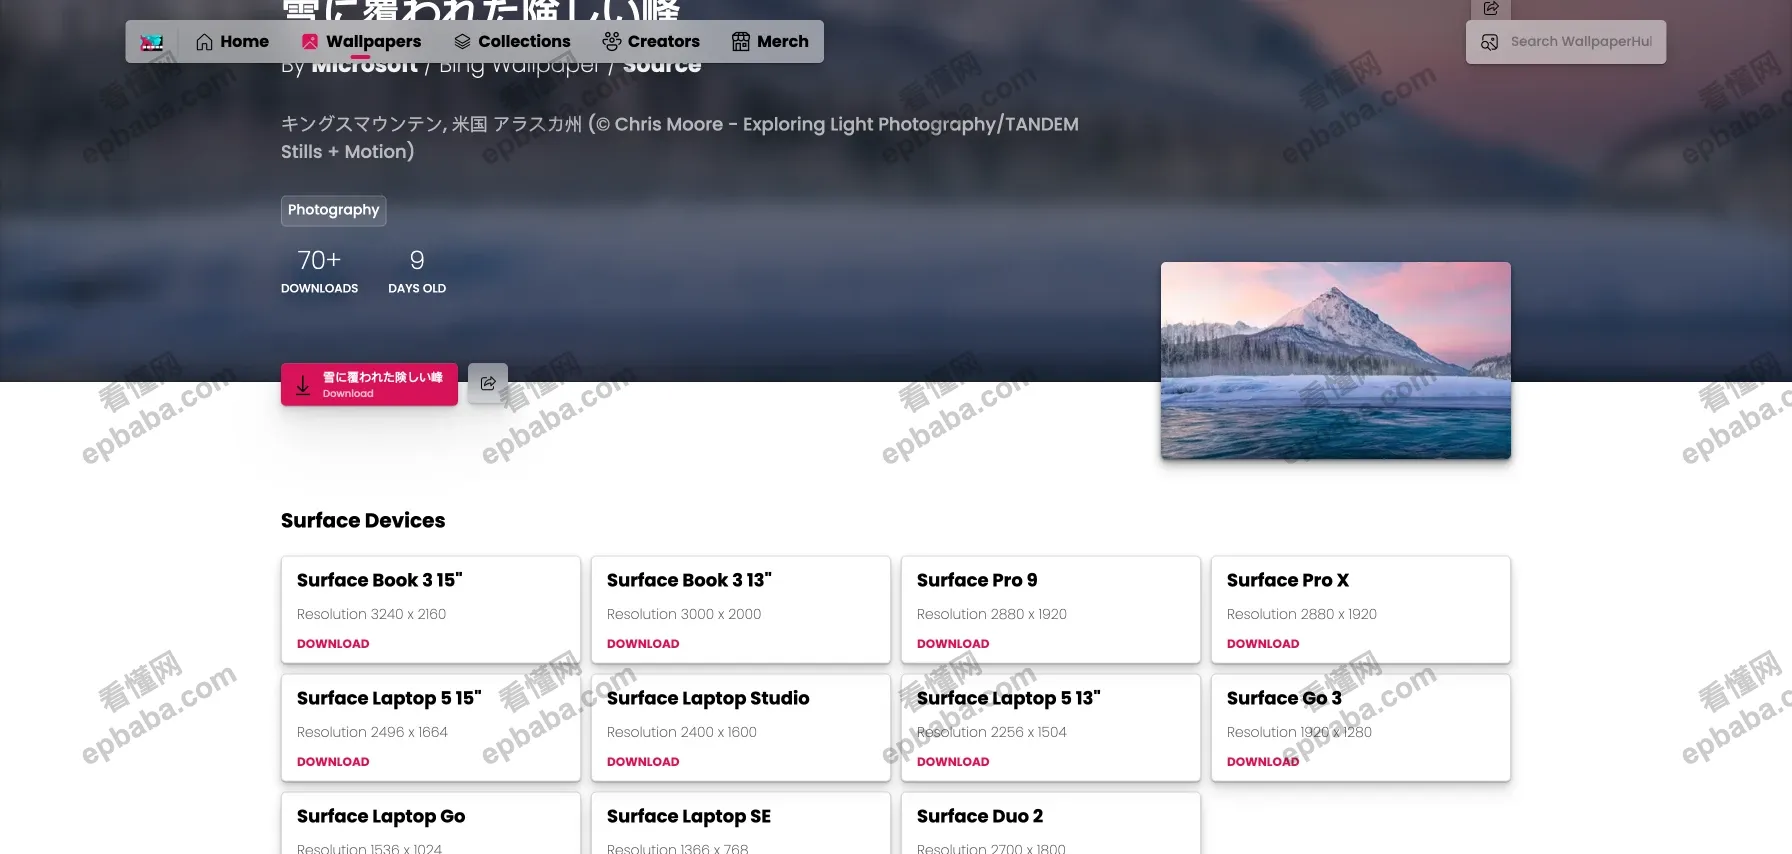This screenshot has height=854, width=1792.
Task: Open the Microsoft author link
Action: click(x=364, y=66)
